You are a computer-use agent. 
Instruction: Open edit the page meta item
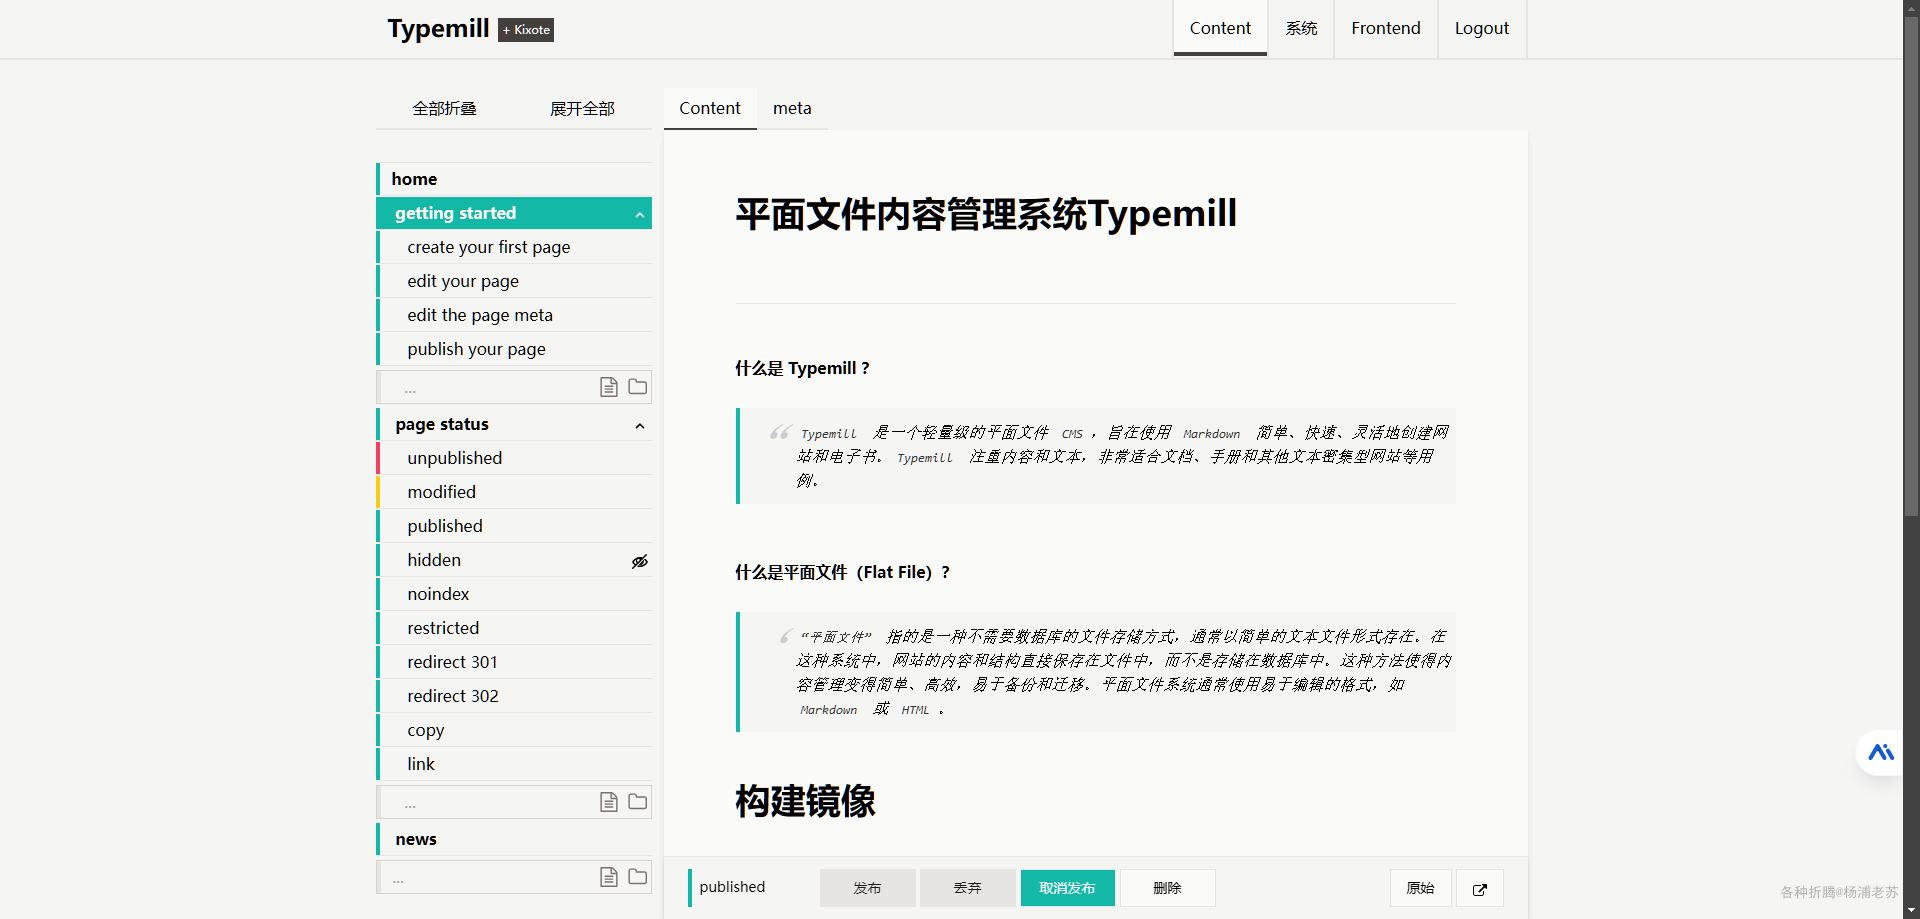(514, 315)
